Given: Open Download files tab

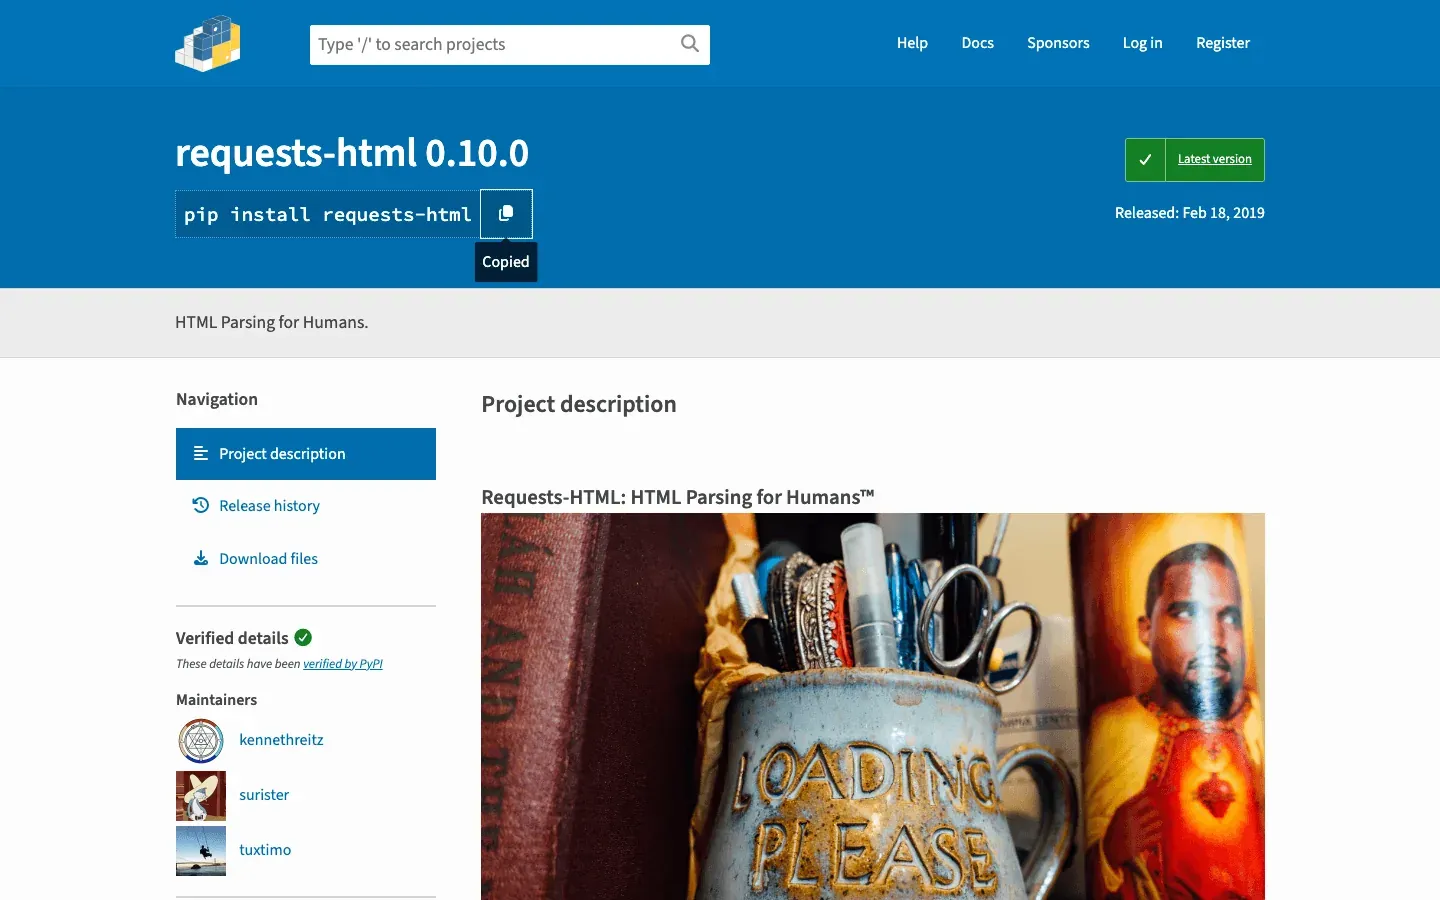Looking at the screenshot, I should pyautogui.click(x=306, y=559).
